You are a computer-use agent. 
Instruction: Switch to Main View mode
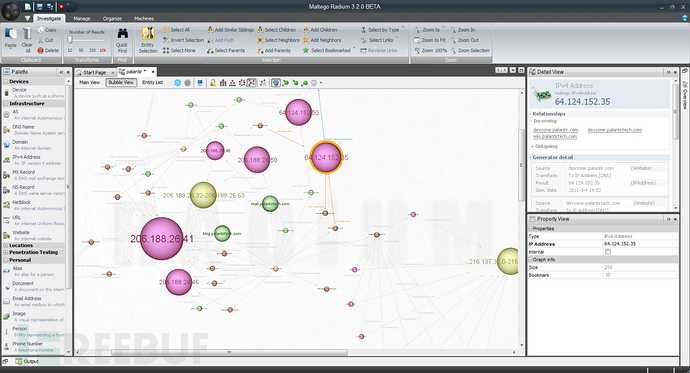(90, 82)
